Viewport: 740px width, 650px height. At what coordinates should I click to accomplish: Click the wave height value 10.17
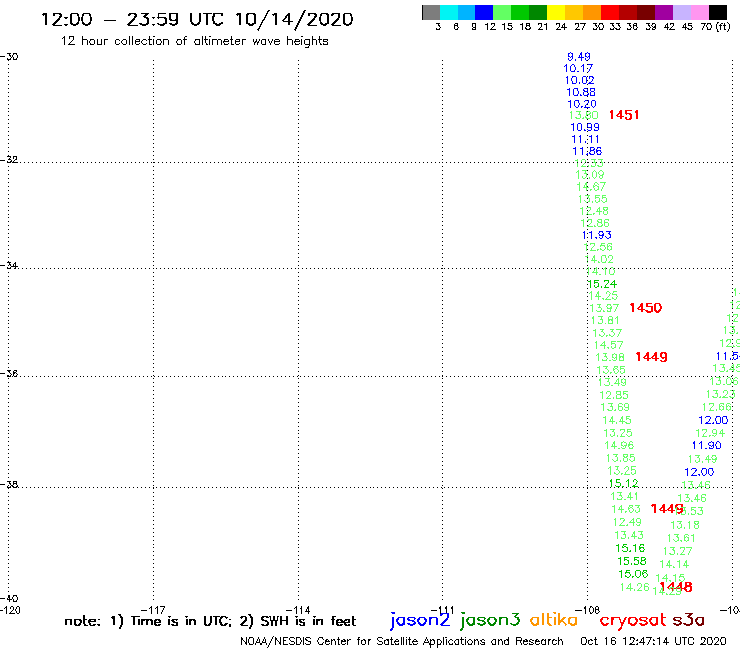pos(578,68)
